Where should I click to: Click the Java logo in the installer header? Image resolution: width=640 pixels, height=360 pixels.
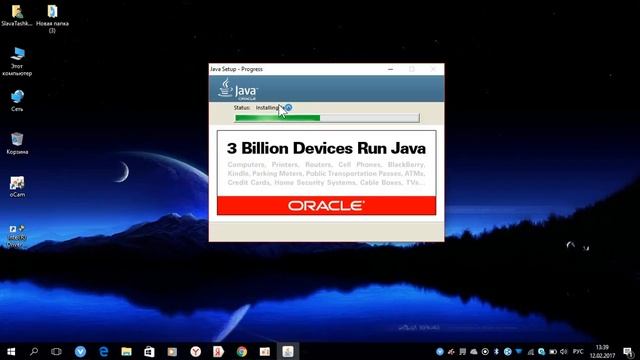pos(238,89)
